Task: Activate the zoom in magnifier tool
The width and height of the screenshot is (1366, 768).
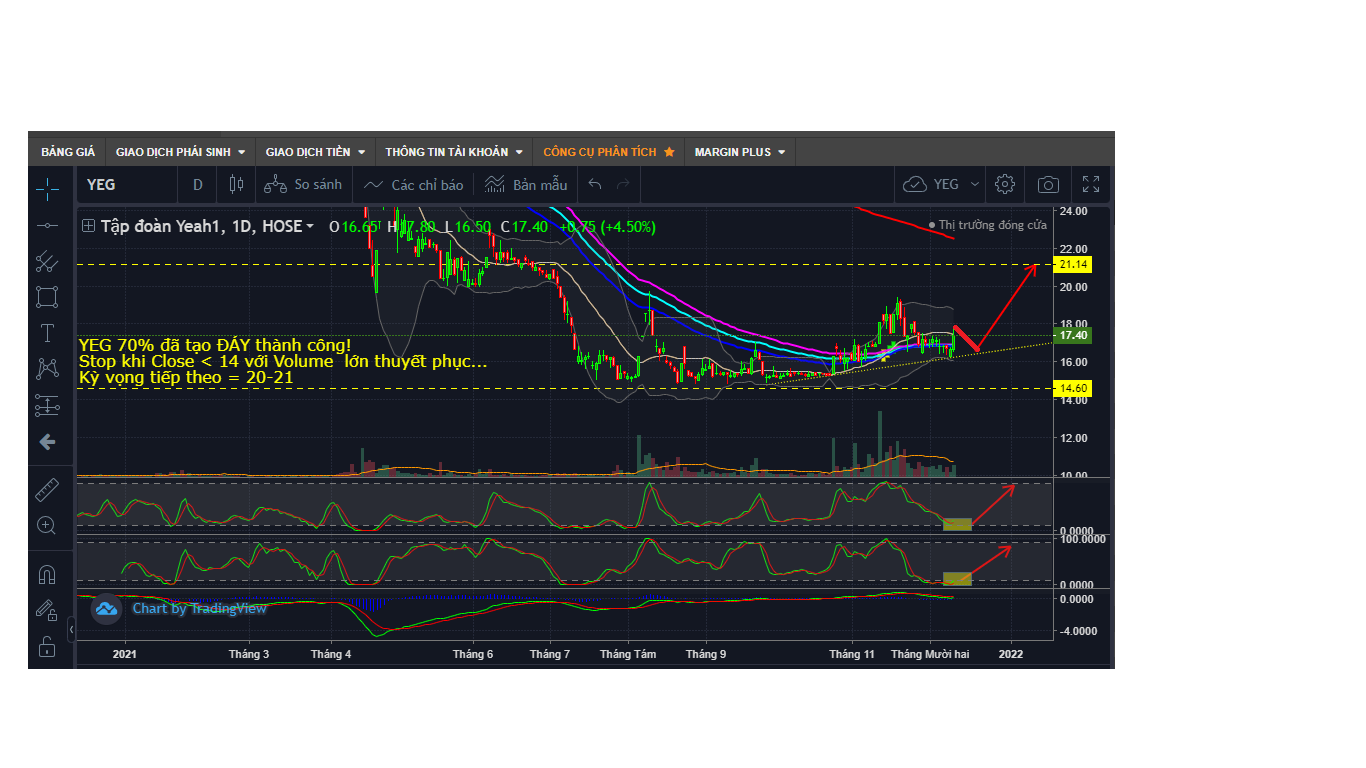Action: pyautogui.click(x=47, y=525)
